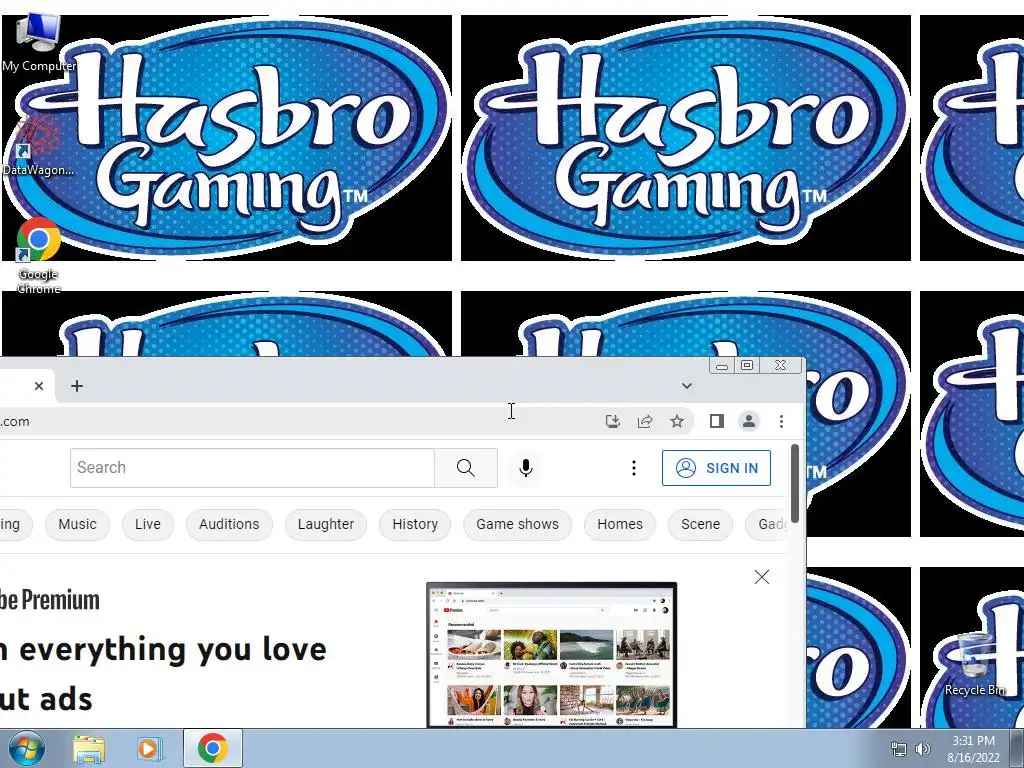Bookmark this page with star icon

(677, 421)
